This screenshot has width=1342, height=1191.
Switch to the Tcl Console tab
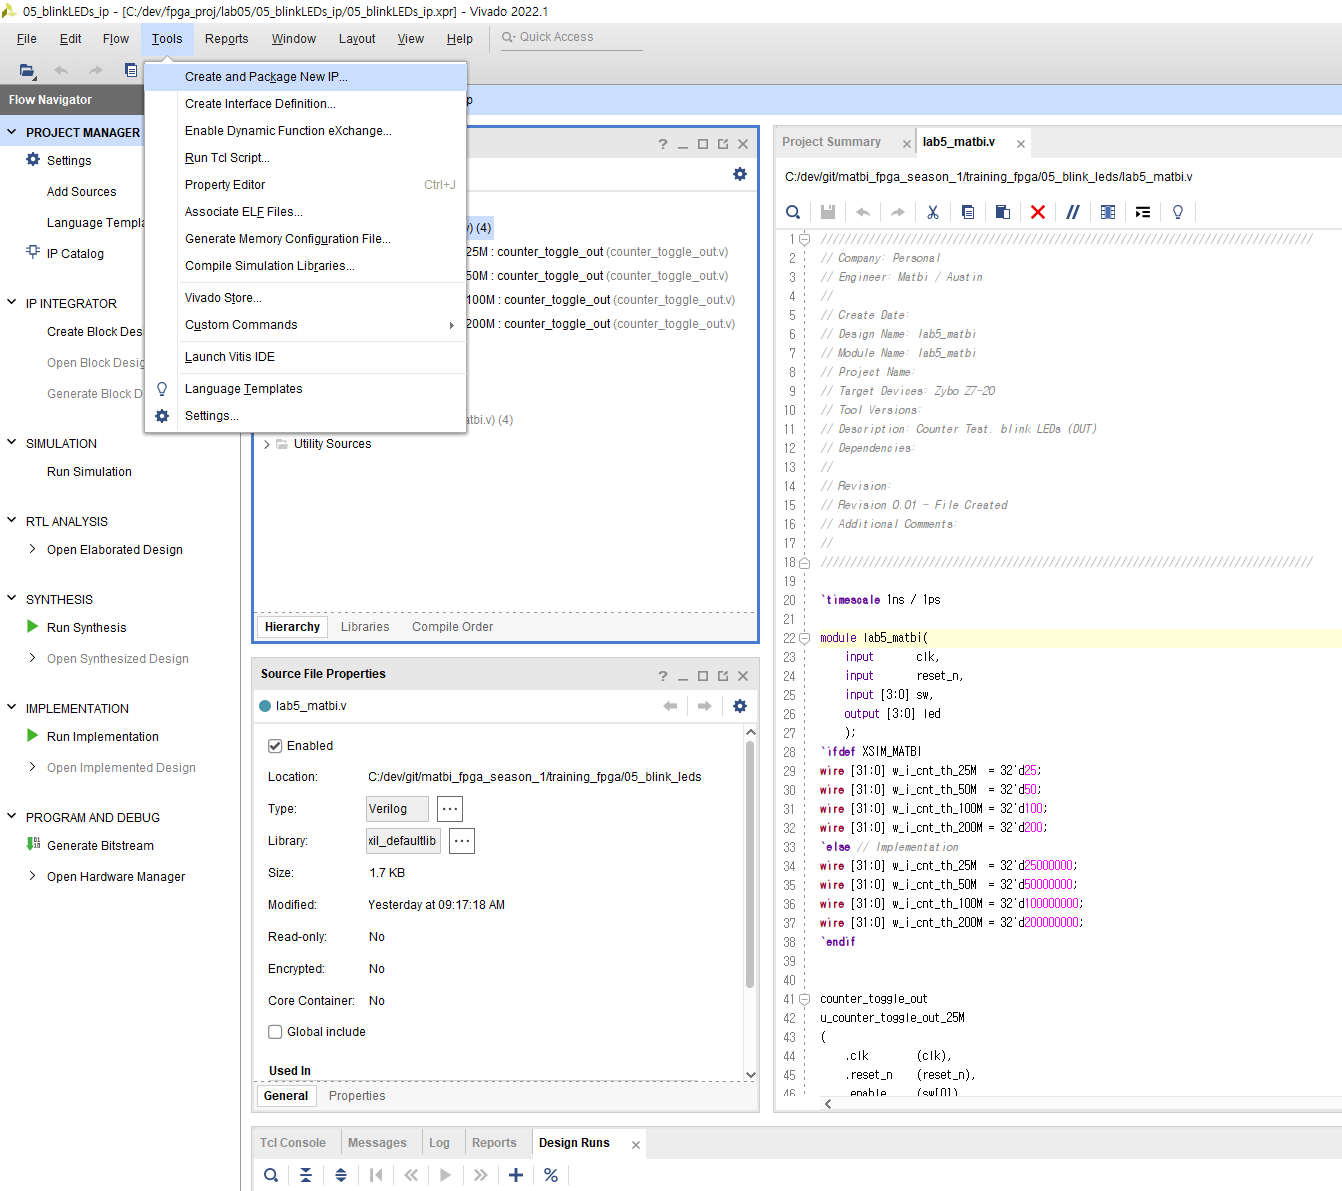(293, 1143)
